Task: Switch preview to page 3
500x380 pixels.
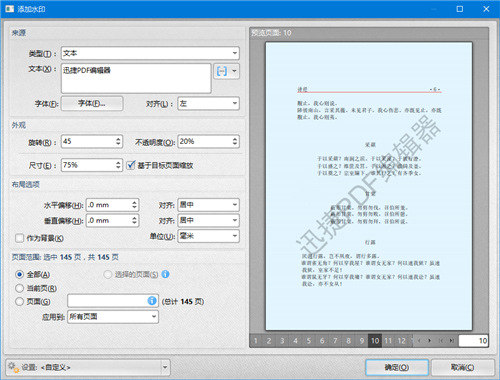Action: [x=282, y=341]
